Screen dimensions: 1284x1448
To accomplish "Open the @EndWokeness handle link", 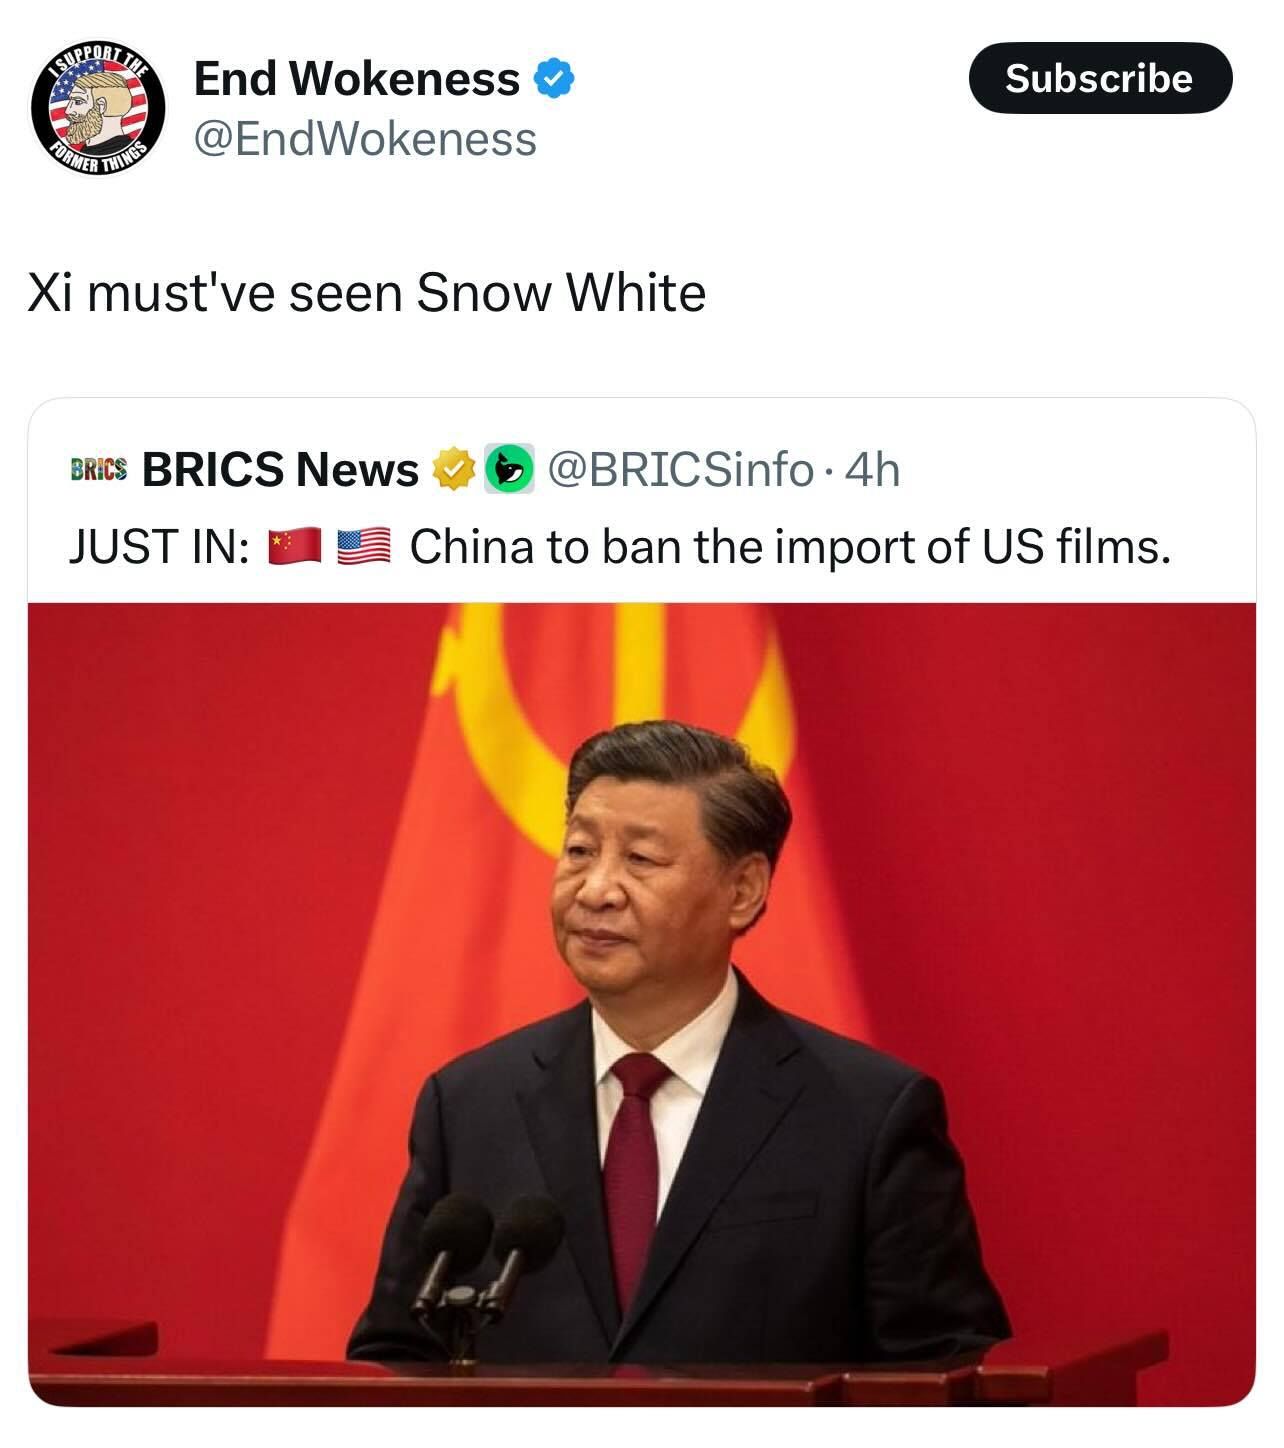I will (x=364, y=139).
